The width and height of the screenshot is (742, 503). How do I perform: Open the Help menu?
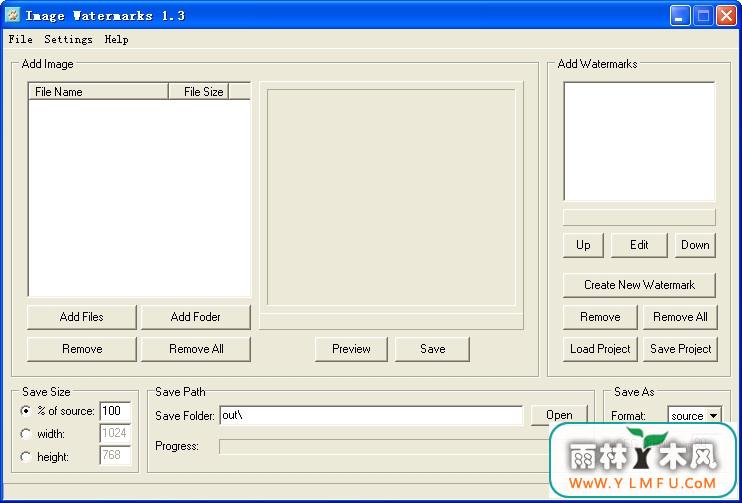(116, 39)
